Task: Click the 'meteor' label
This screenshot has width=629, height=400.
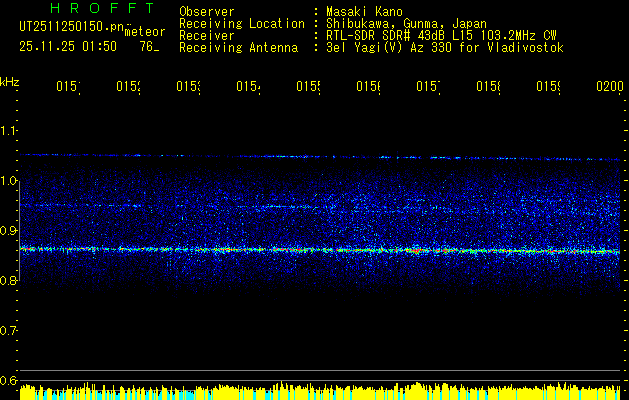Action: pyautogui.click(x=145, y=32)
